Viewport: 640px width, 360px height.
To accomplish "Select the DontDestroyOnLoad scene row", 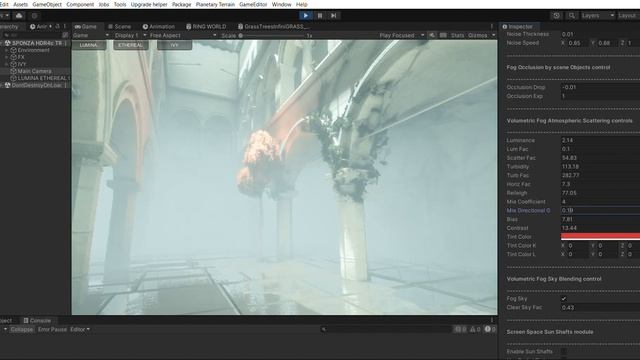I will [35, 85].
